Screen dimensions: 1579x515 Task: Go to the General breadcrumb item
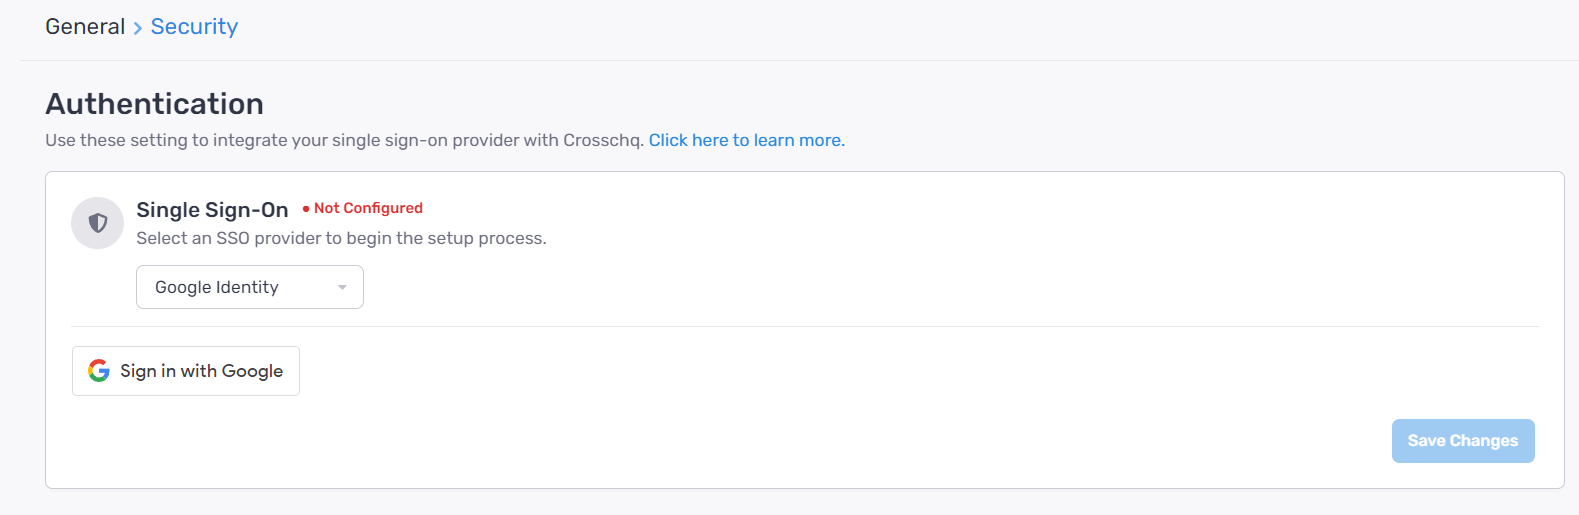point(85,27)
